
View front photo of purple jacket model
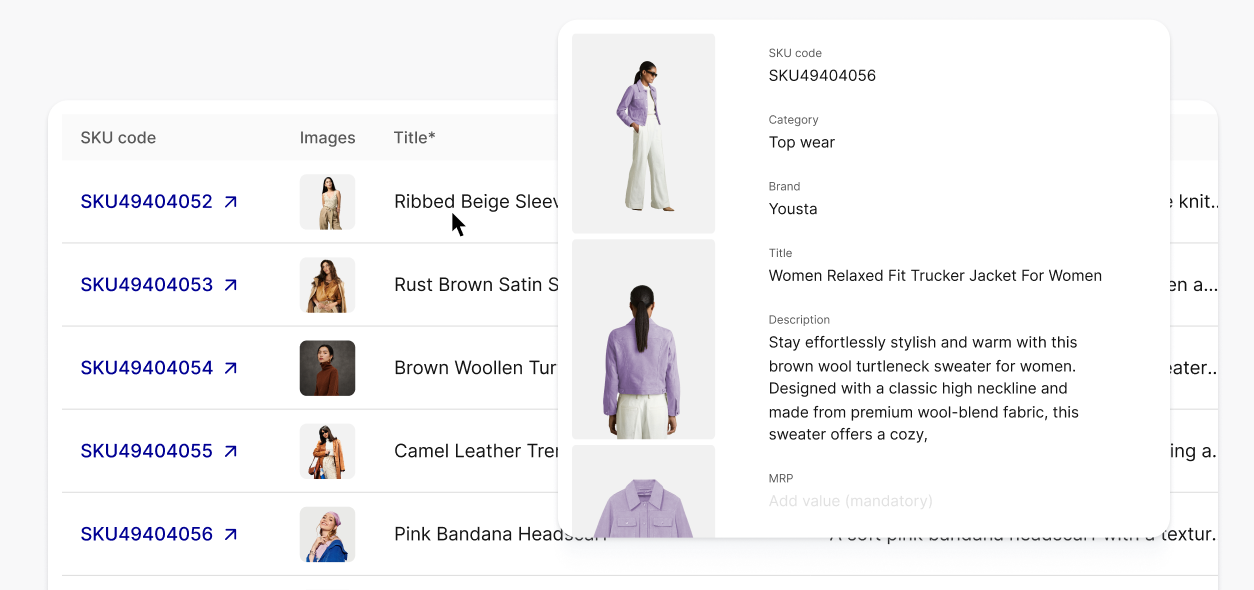click(x=643, y=134)
